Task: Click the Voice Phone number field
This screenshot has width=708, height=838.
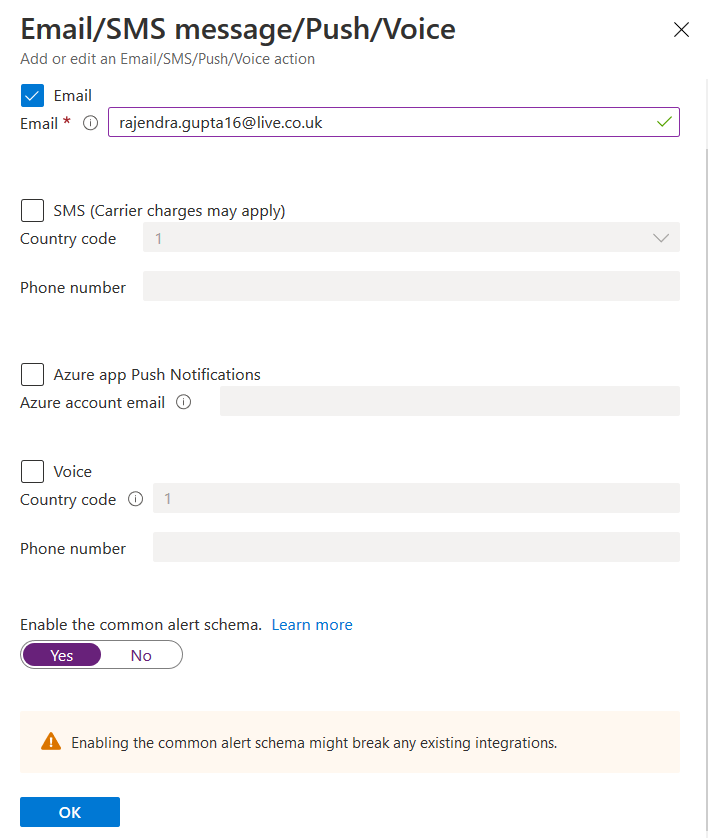Action: (x=416, y=547)
